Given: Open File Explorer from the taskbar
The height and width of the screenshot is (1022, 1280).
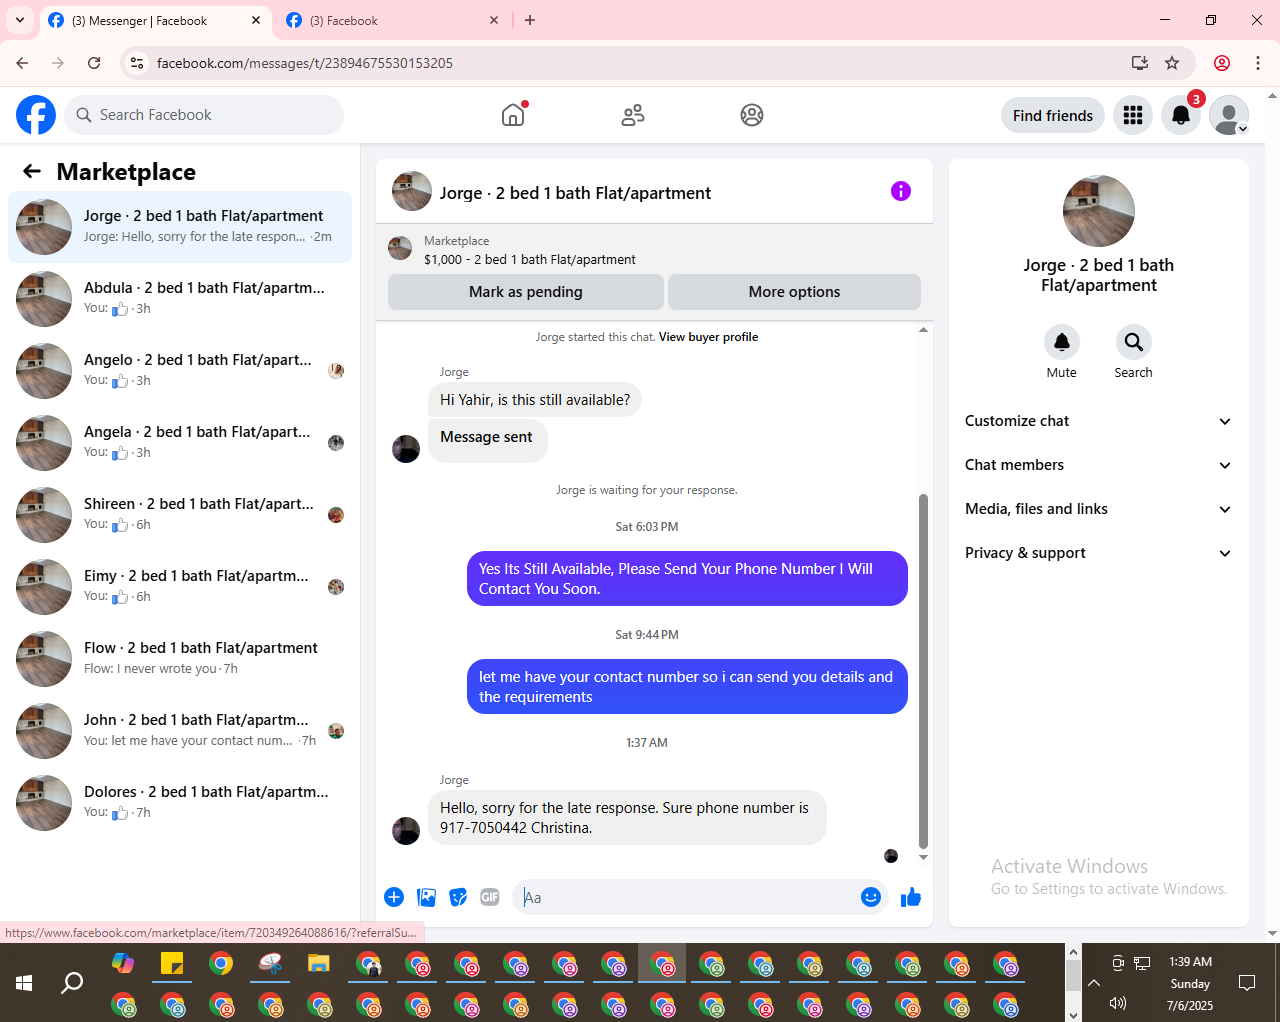Looking at the screenshot, I should 319,964.
